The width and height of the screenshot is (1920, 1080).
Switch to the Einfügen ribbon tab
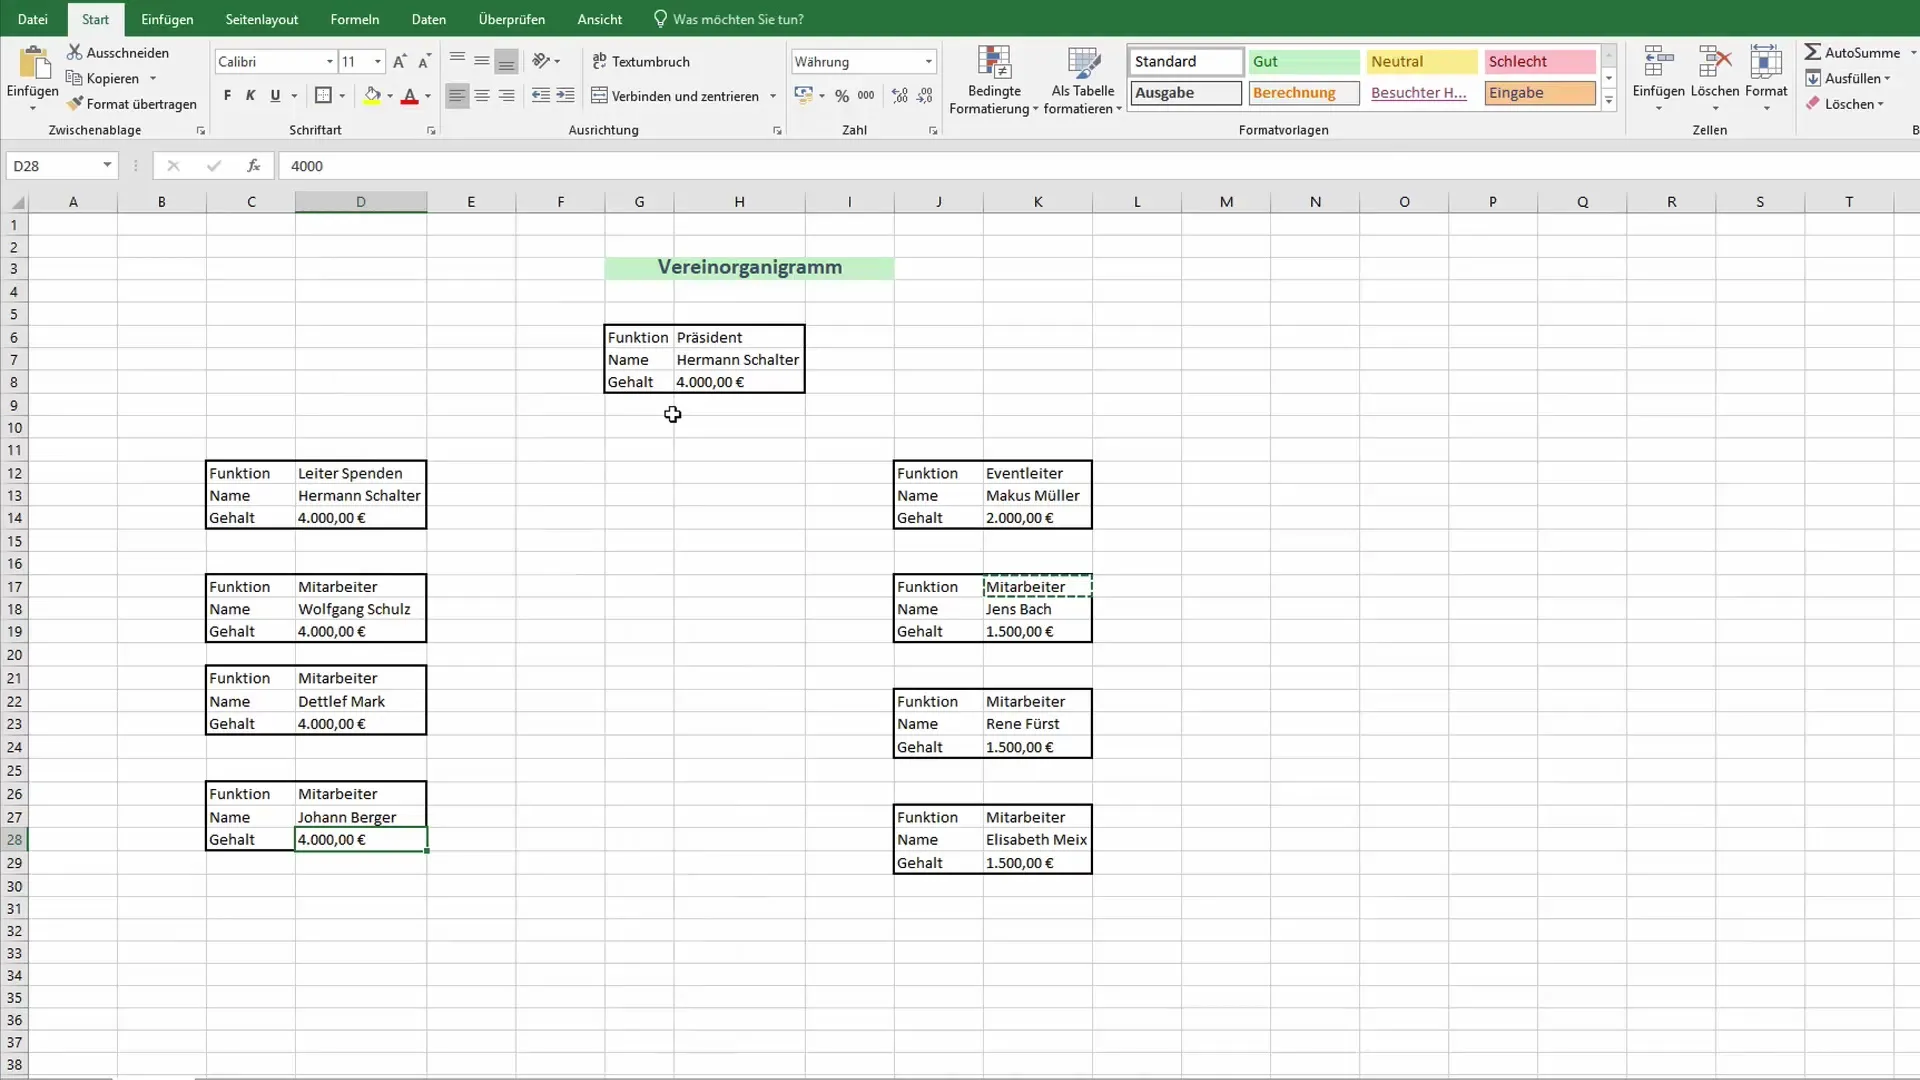pyautogui.click(x=167, y=19)
